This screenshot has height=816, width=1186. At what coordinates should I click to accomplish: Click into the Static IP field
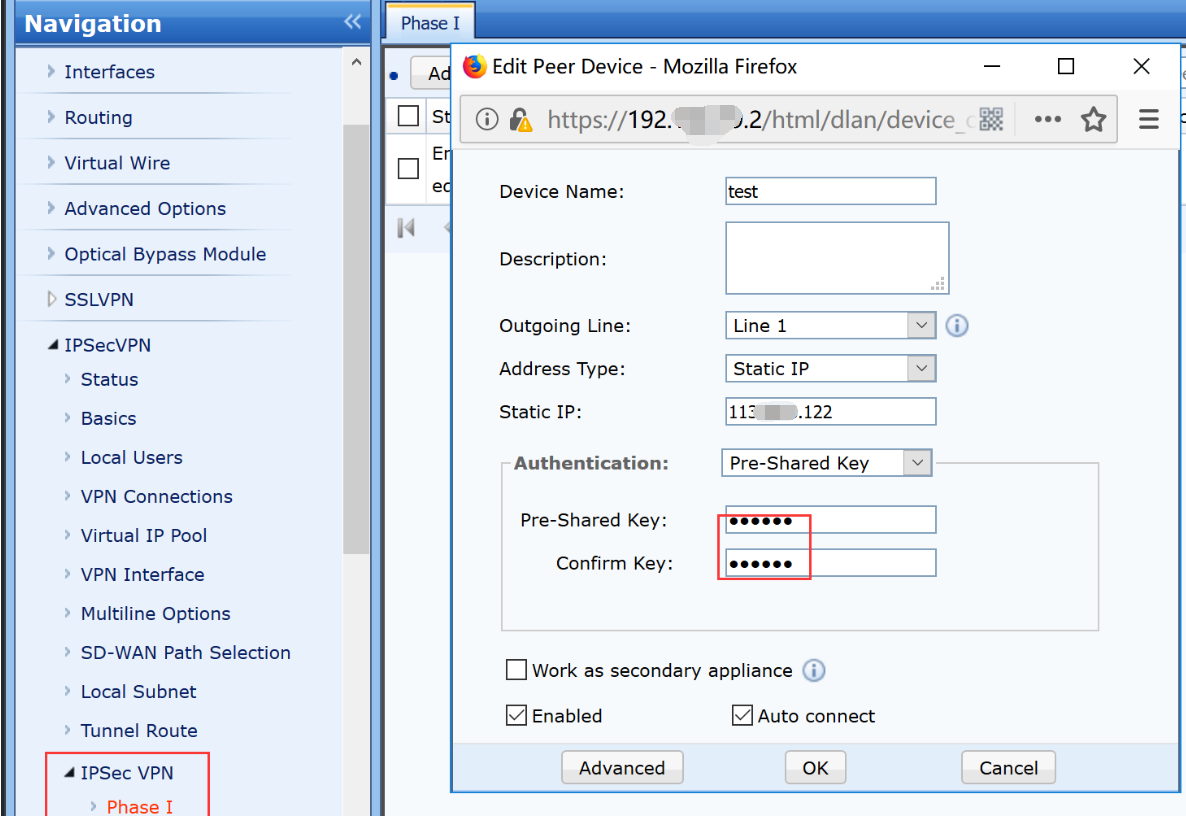click(x=830, y=411)
